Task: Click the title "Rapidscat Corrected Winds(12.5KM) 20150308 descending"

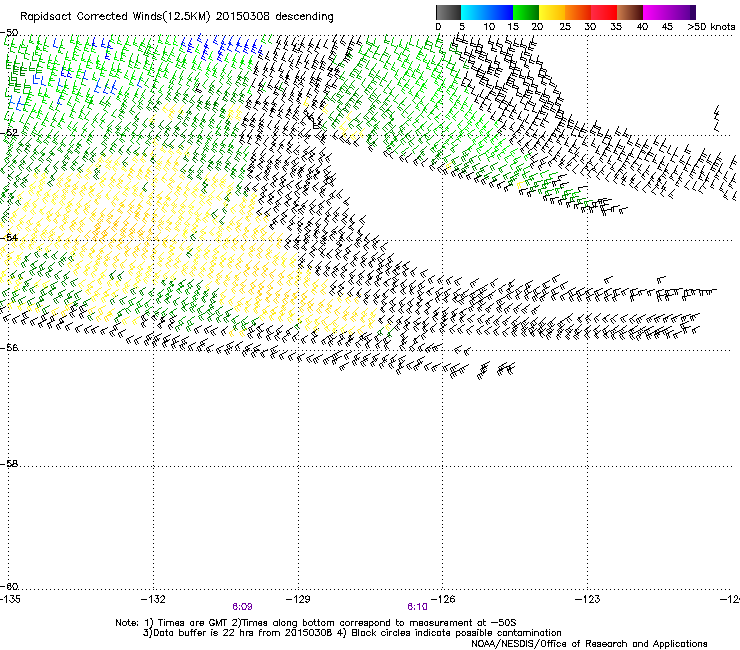Action: (177, 17)
